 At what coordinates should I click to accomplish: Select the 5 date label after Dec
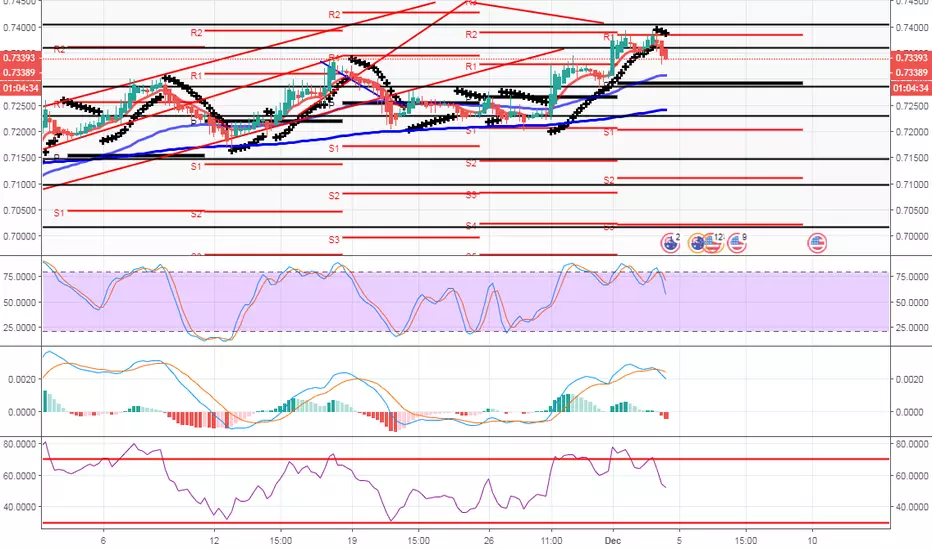tap(679, 540)
